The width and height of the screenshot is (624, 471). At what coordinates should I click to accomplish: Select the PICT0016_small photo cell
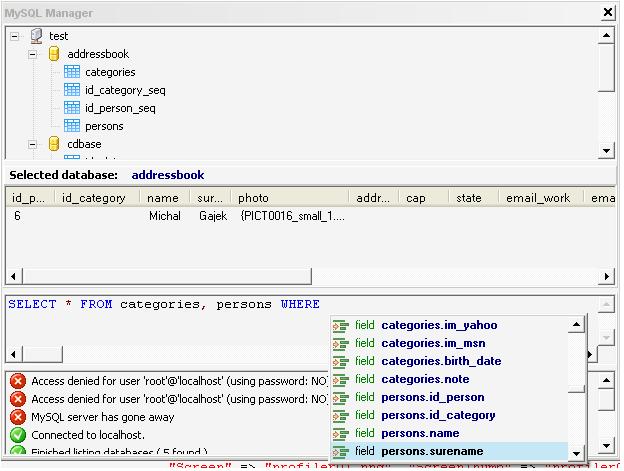pyautogui.click(x=292, y=216)
